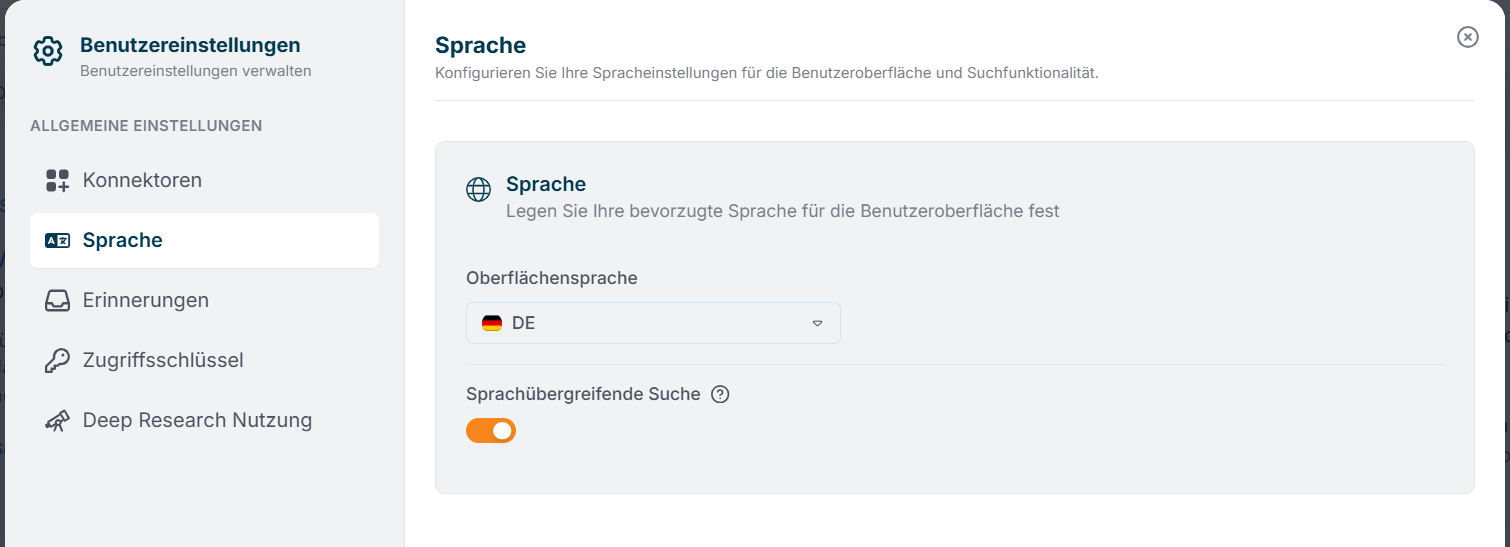This screenshot has width=1510, height=547.
Task: Click the help icon beside Sprachübergreifende Suche
Action: 720,394
